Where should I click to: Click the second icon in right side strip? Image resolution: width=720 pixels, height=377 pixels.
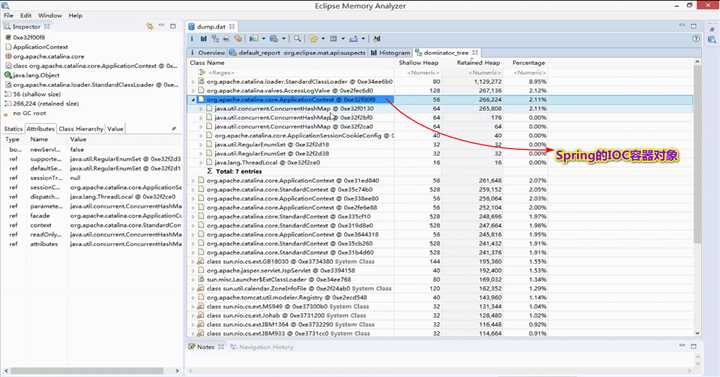click(x=712, y=40)
